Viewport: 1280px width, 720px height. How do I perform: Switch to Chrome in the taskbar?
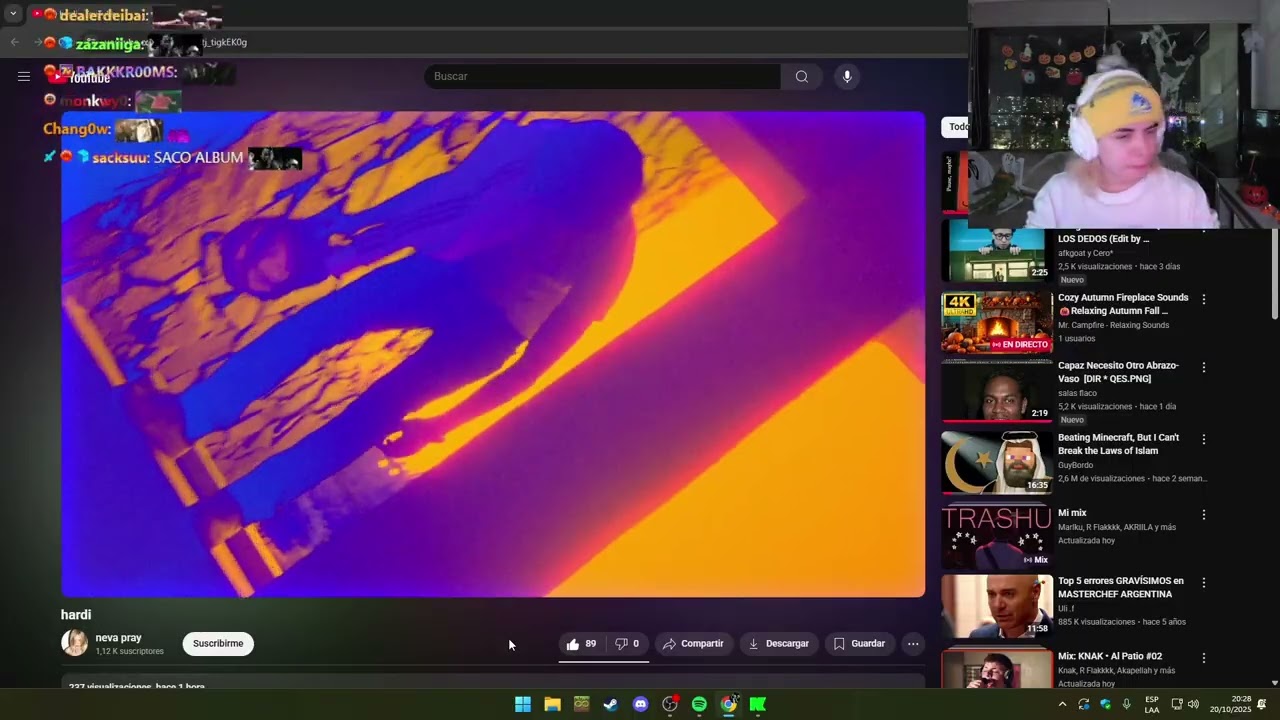point(729,704)
